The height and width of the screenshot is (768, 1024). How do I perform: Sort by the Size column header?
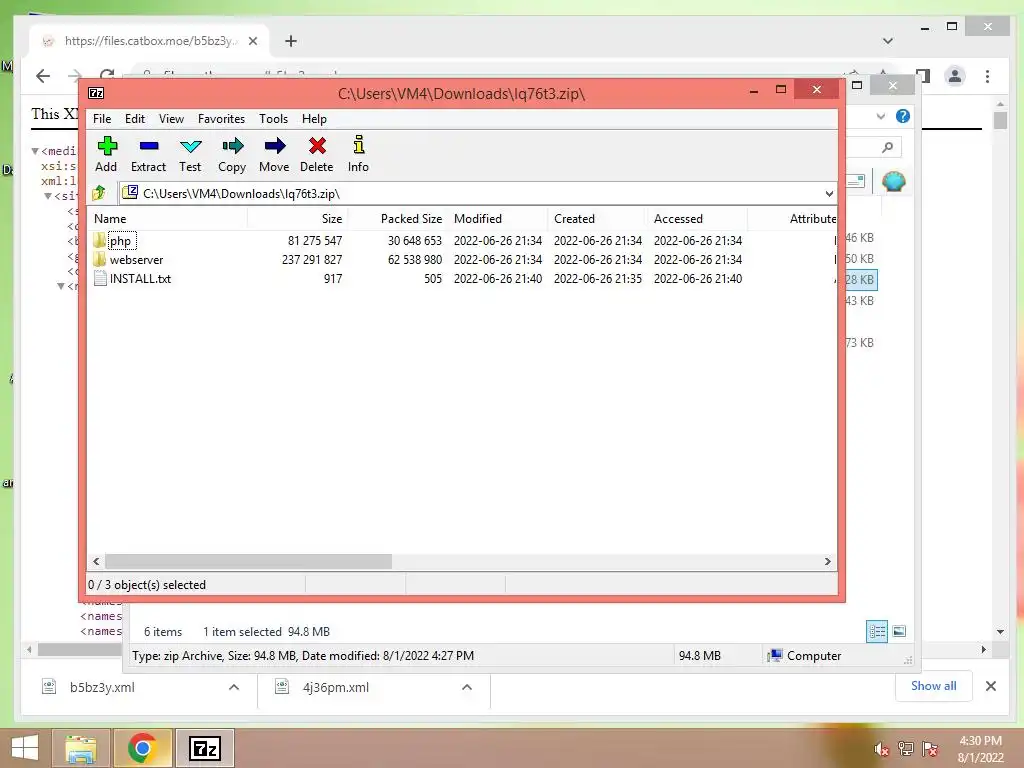(297, 219)
